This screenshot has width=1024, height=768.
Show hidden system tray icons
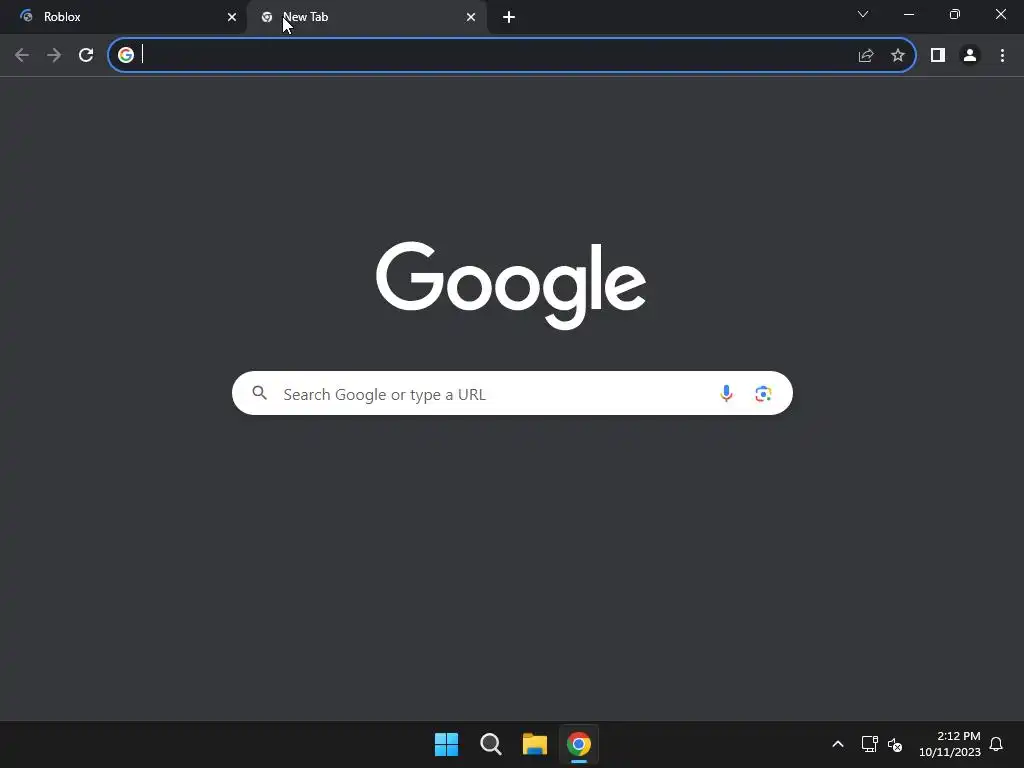point(838,744)
